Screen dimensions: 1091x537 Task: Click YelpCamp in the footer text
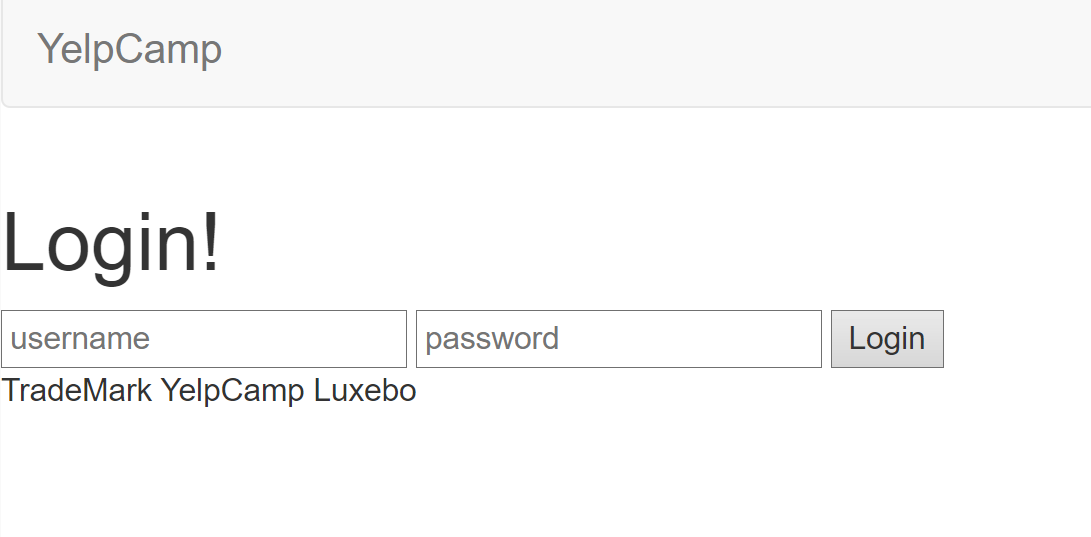coord(232,390)
